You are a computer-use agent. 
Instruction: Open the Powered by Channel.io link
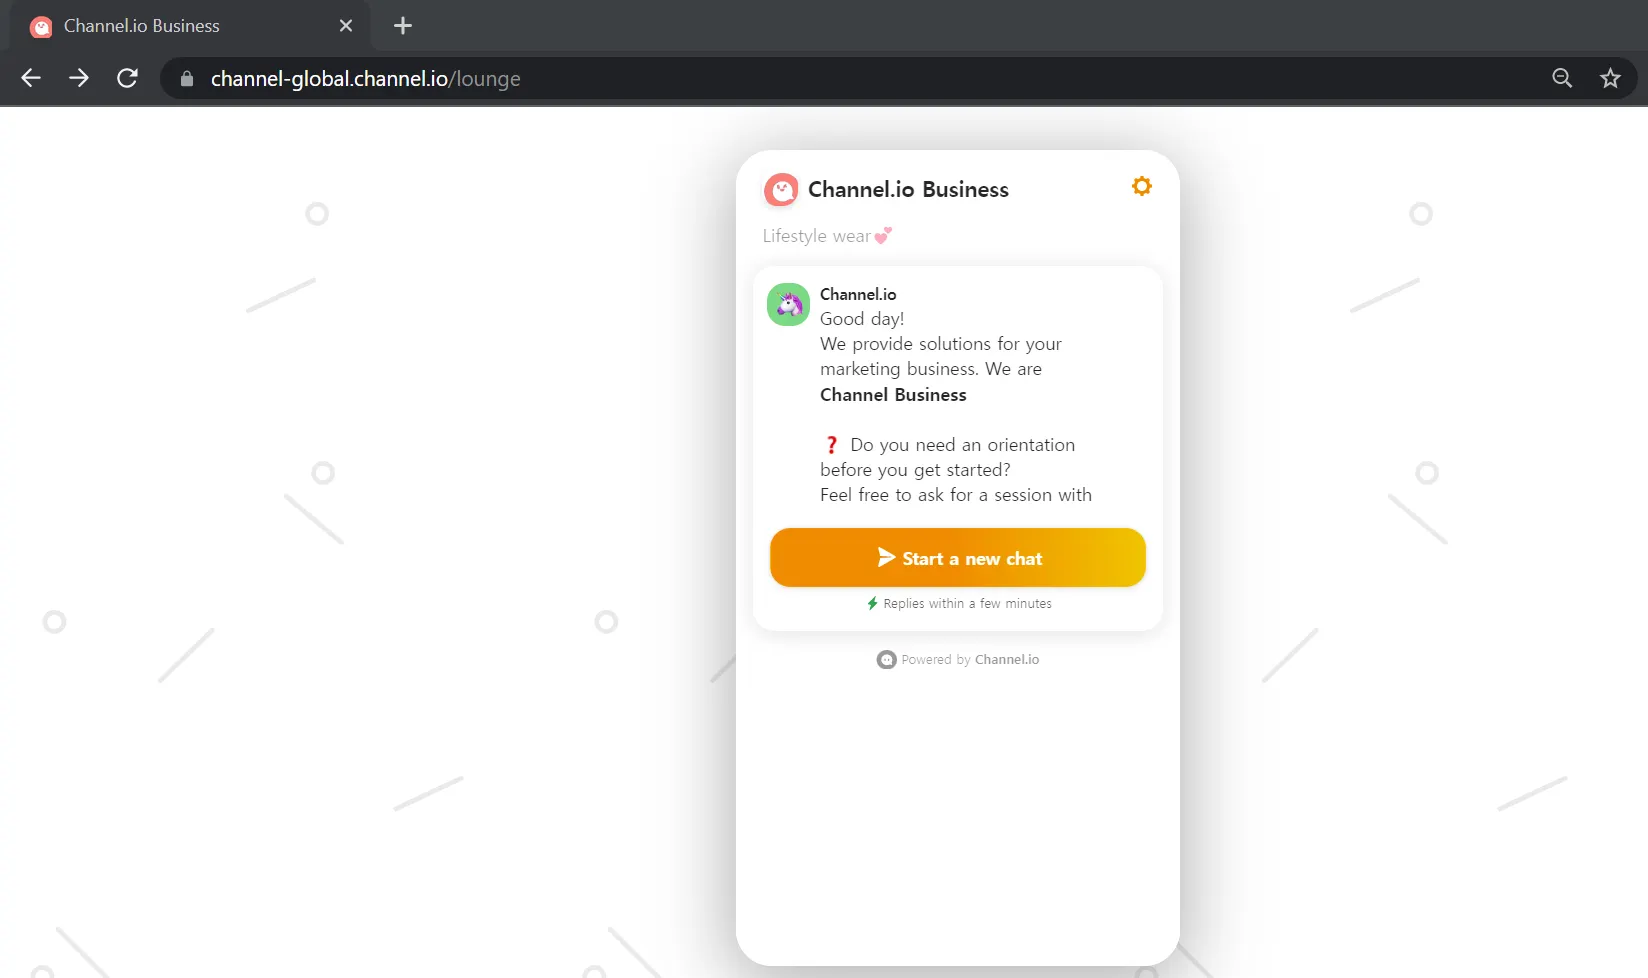click(x=958, y=660)
